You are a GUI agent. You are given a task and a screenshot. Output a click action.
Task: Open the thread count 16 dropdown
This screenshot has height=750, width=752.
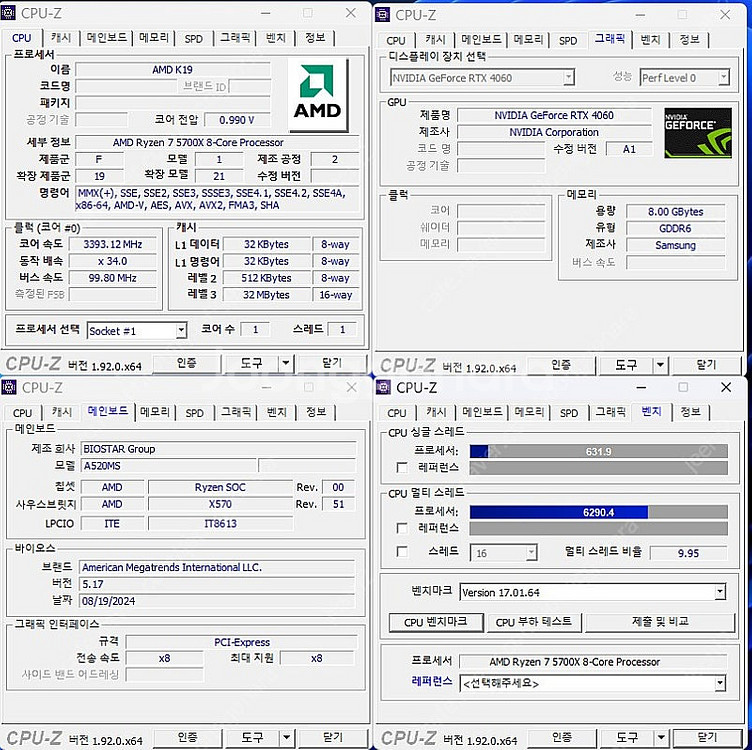tap(531, 553)
